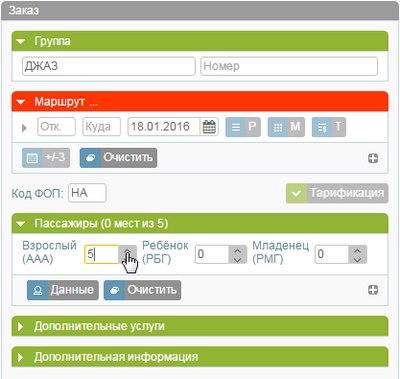Screen dimensions: 400x379
Task: Collapse the Пассажиры section
Action: (21, 224)
